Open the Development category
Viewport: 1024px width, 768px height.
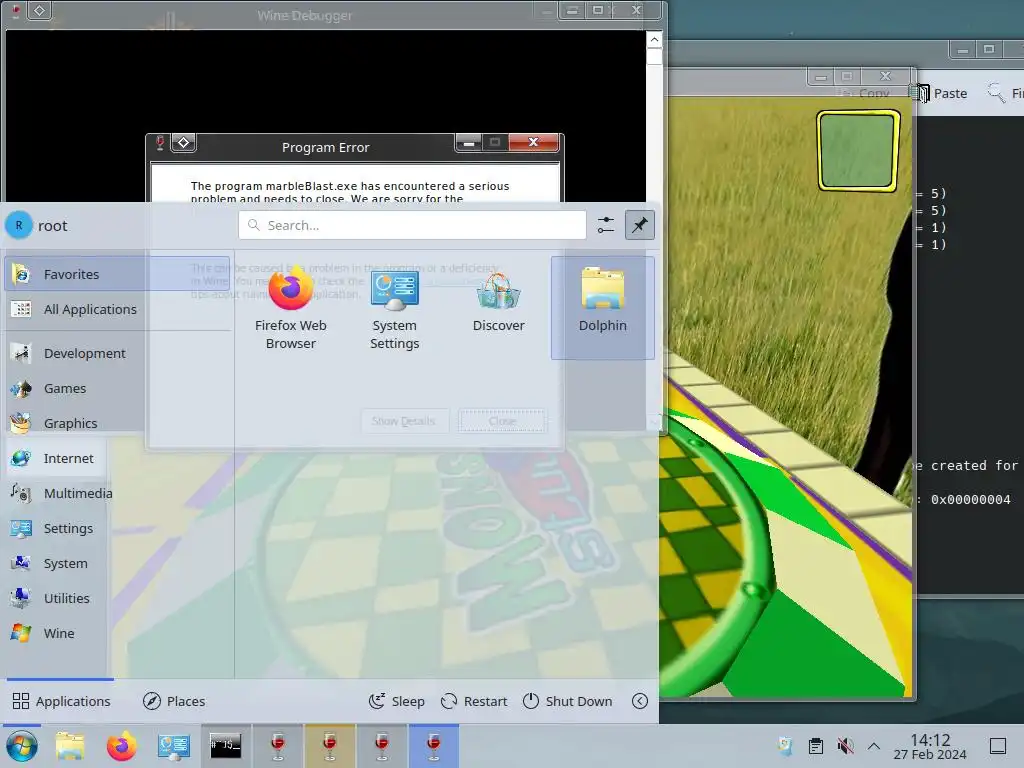[117, 353]
